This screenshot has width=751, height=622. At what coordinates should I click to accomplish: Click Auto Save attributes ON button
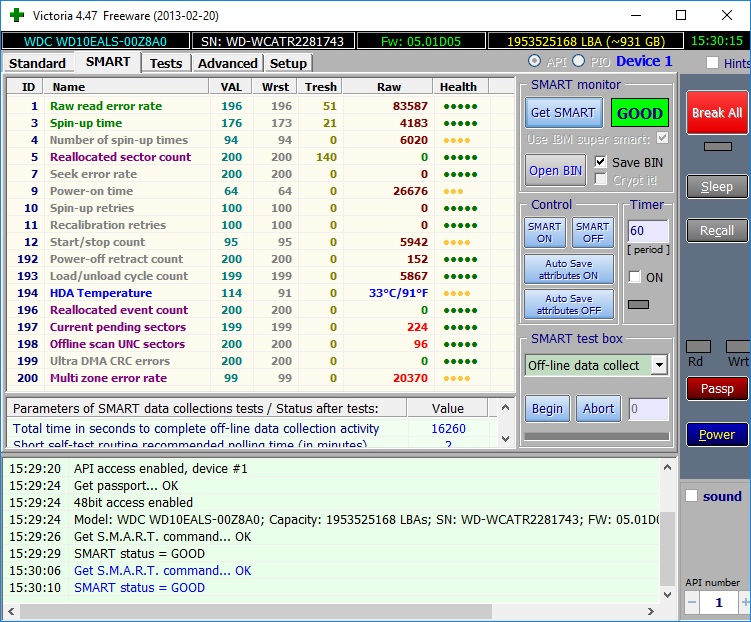click(x=569, y=270)
